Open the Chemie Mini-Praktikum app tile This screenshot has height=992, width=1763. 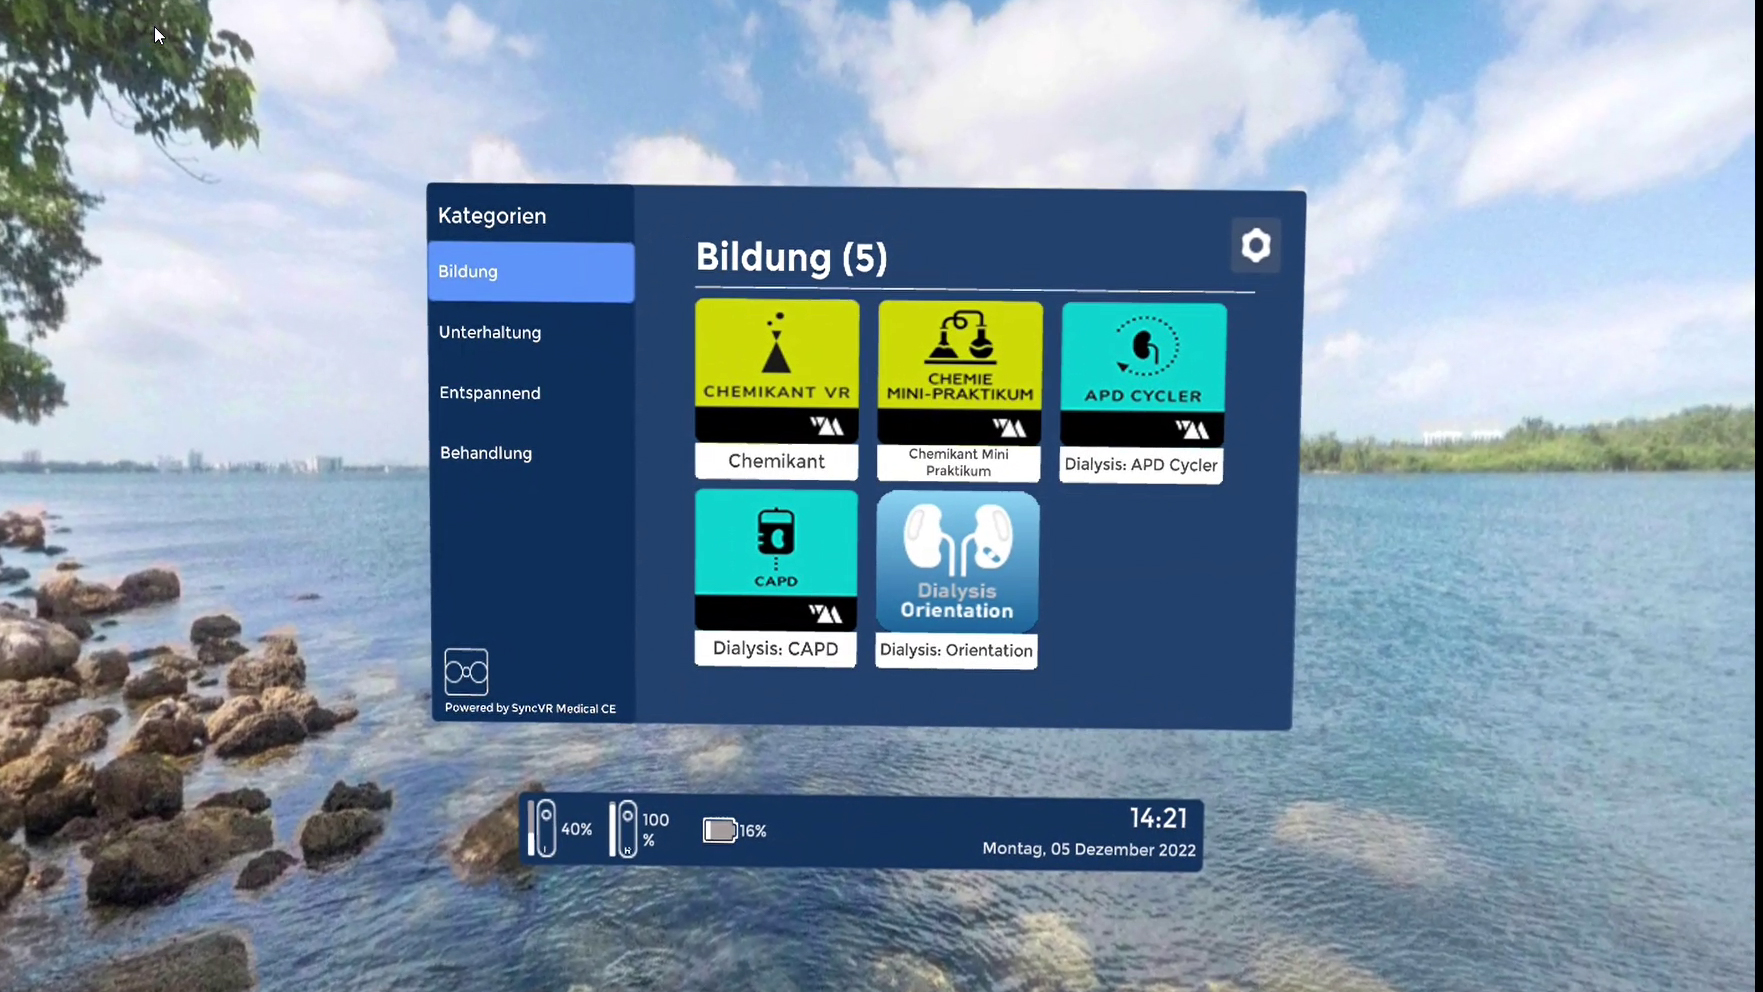(x=960, y=372)
